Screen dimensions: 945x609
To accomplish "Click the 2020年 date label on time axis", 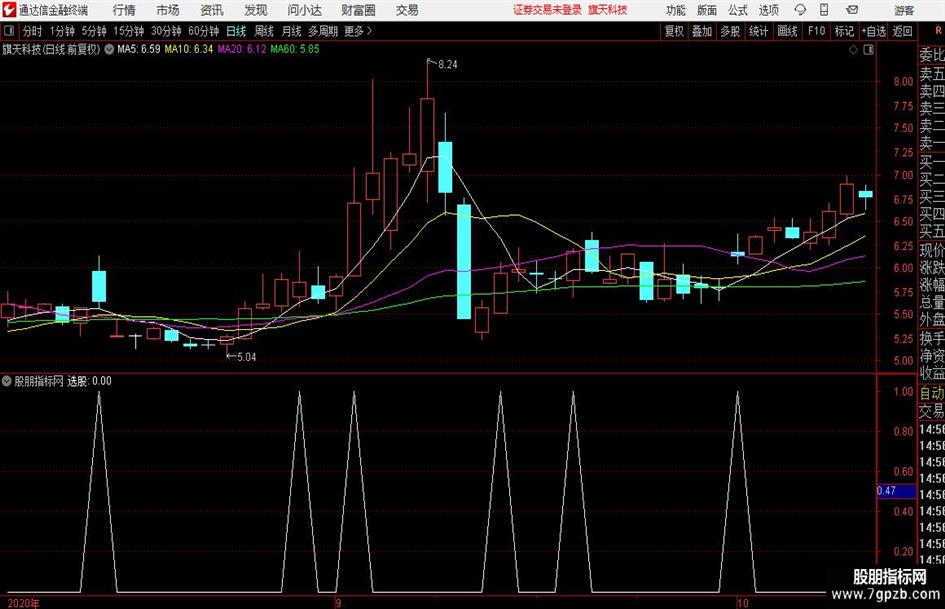I will tap(24, 603).
